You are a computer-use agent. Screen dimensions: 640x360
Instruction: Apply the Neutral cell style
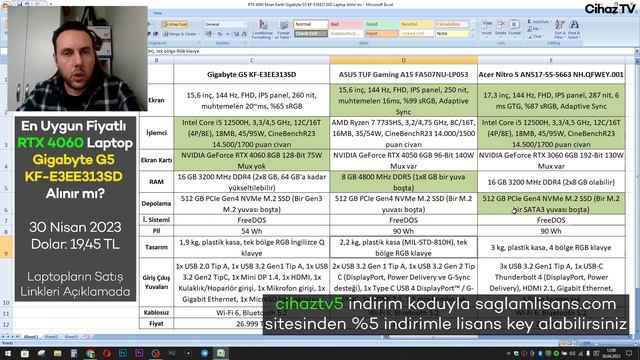[416, 24]
